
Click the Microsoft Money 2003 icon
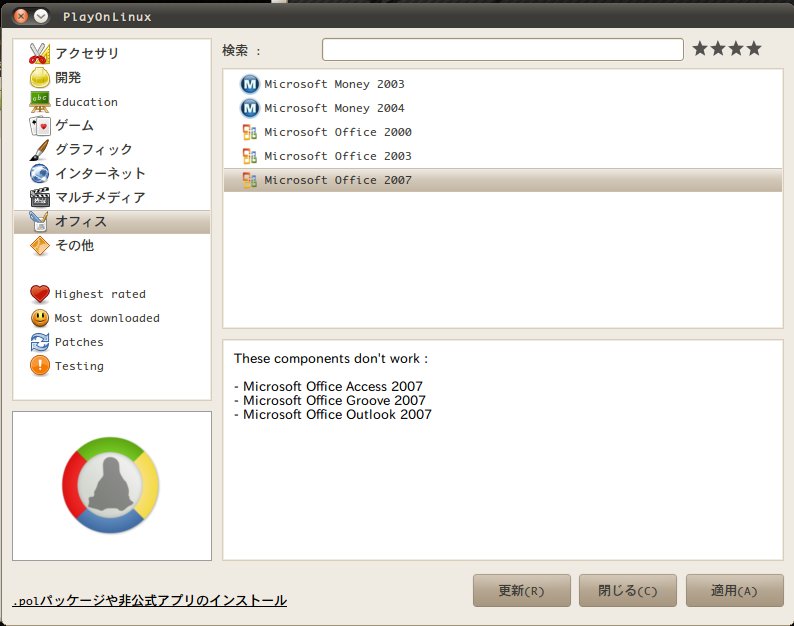pyautogui.click(x=250, y=84)
